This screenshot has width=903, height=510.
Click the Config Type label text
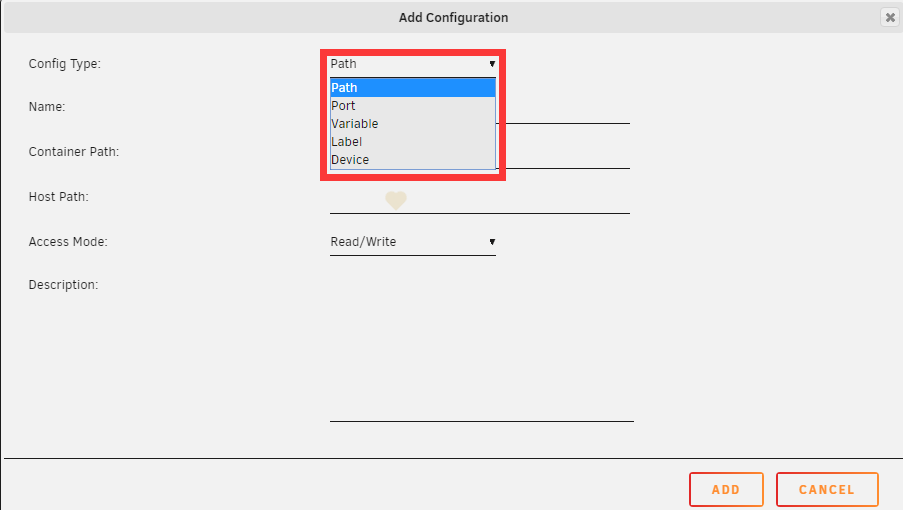[x=64, y=64]
